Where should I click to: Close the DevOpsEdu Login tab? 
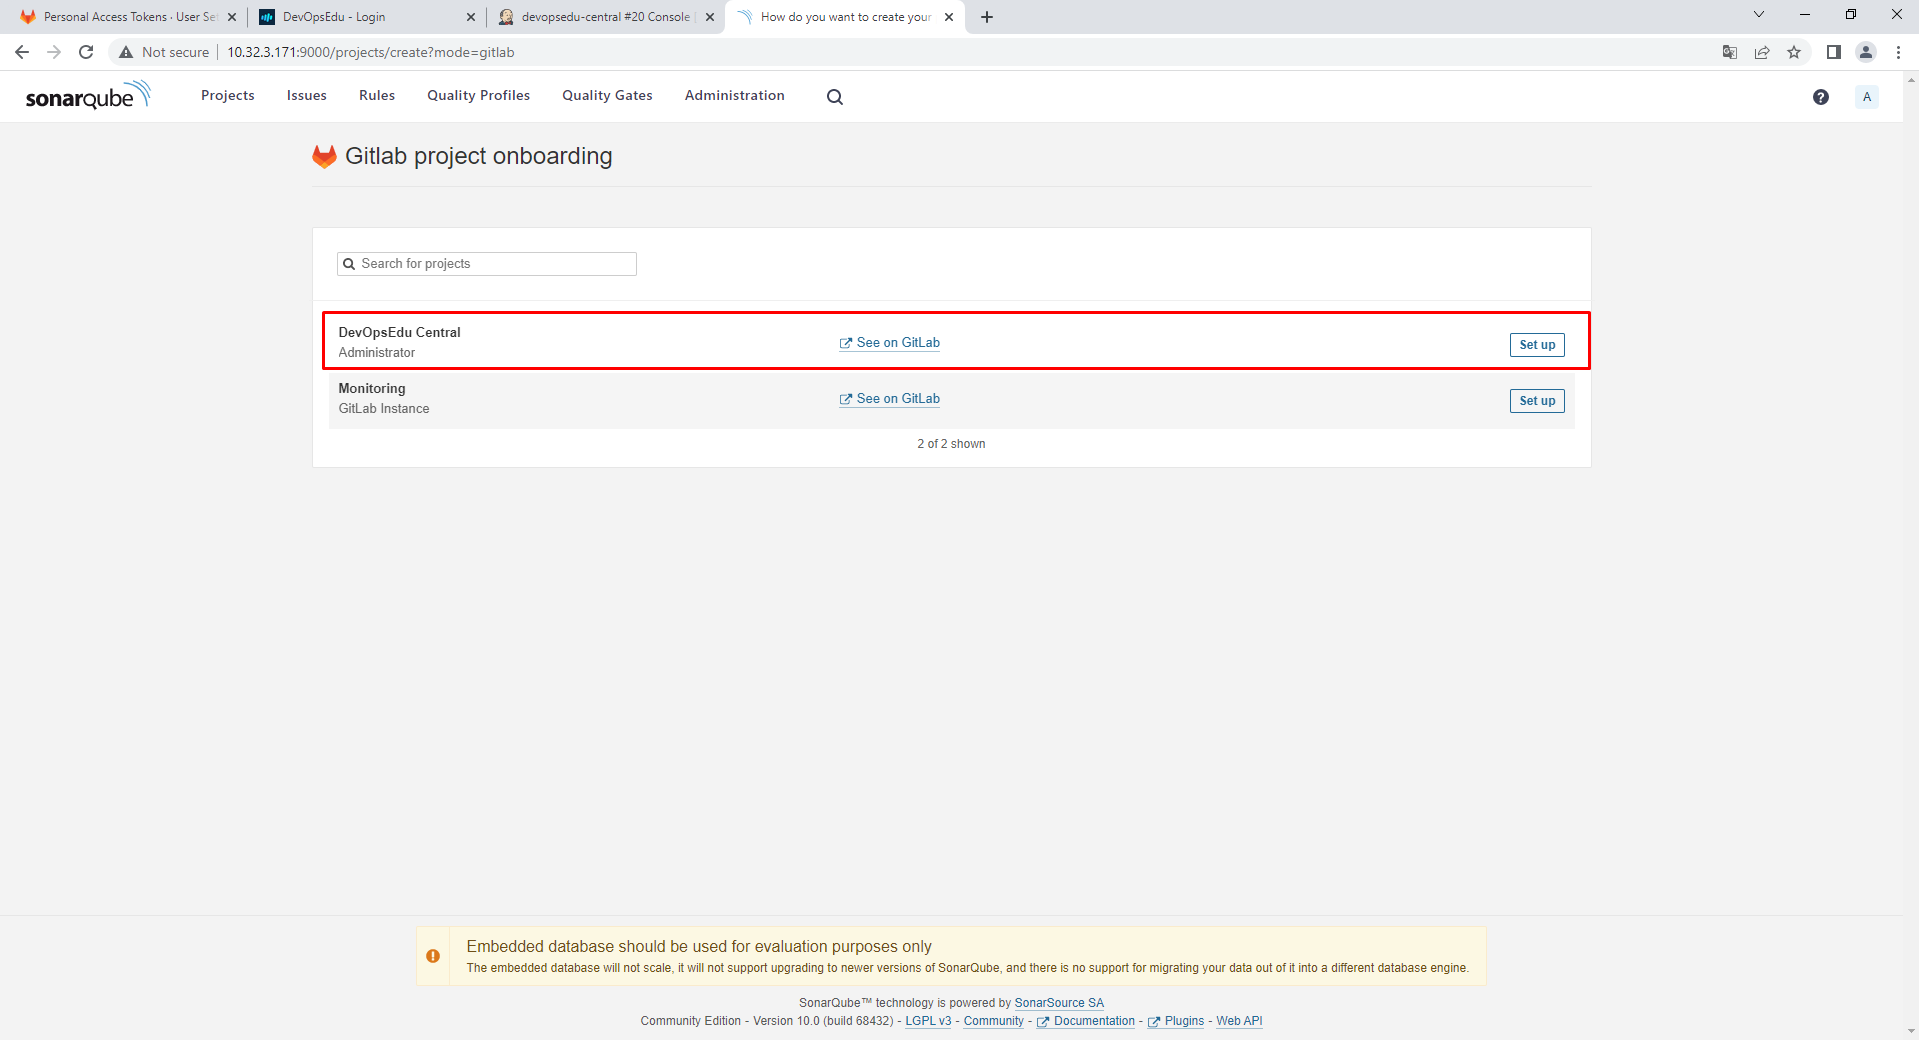[x=471, y=17]
